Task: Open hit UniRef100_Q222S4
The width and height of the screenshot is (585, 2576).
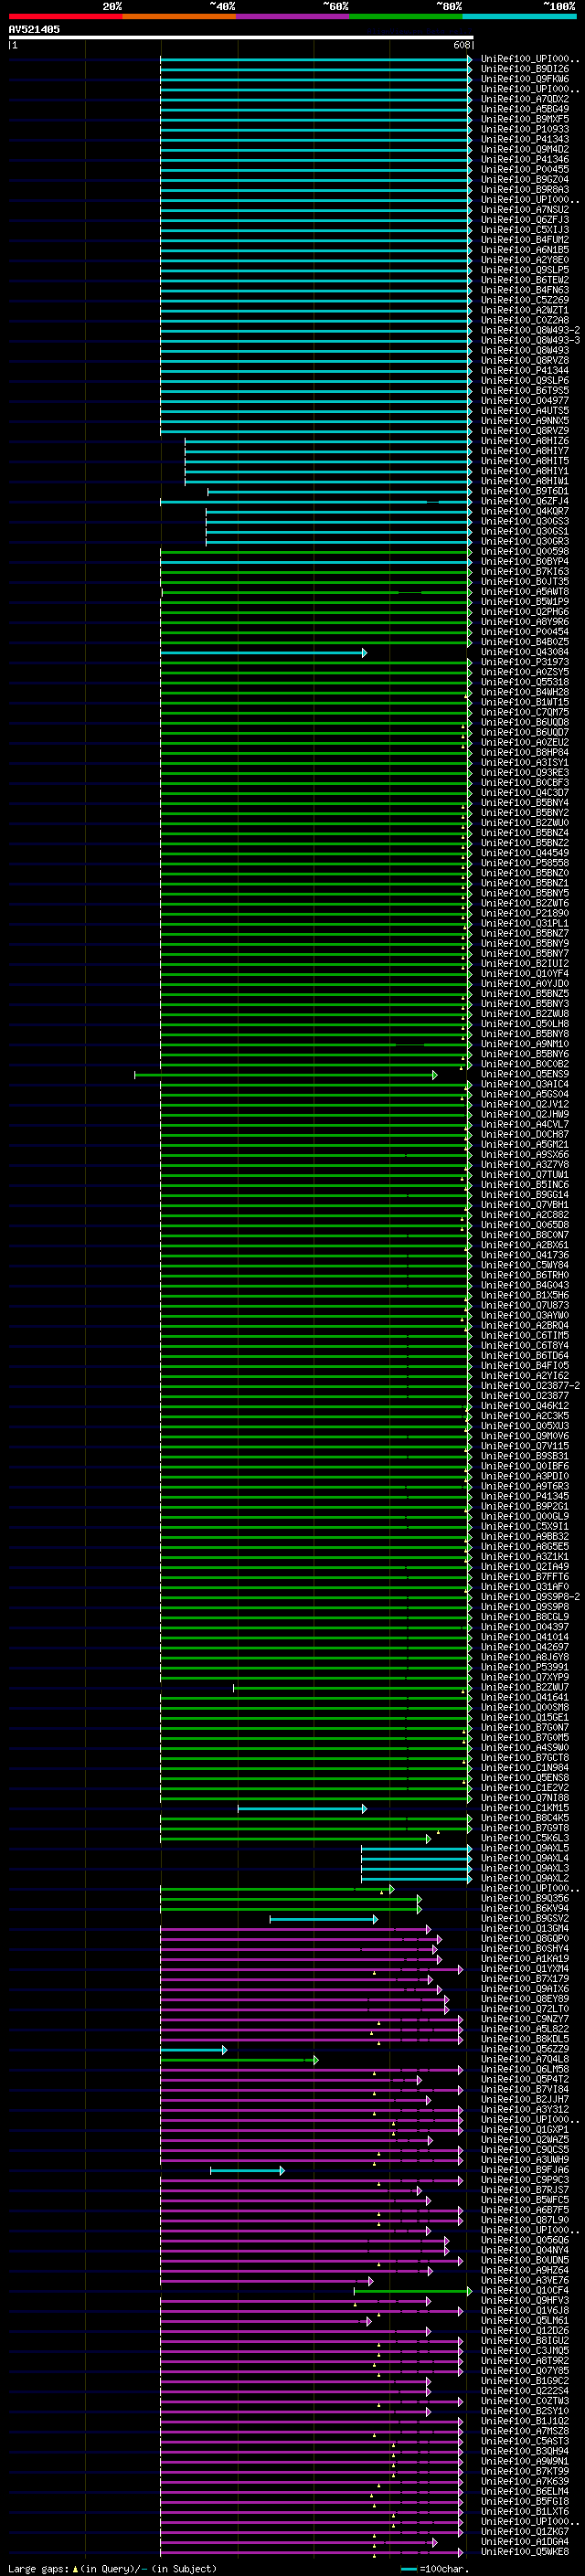Action: (525, 2391)
